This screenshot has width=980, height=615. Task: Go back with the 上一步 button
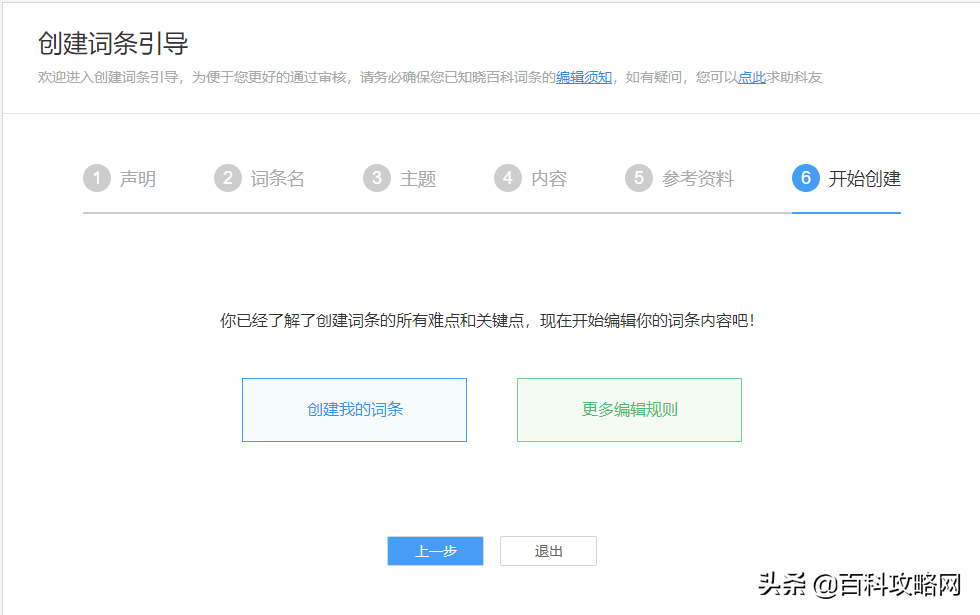(435, 551)
